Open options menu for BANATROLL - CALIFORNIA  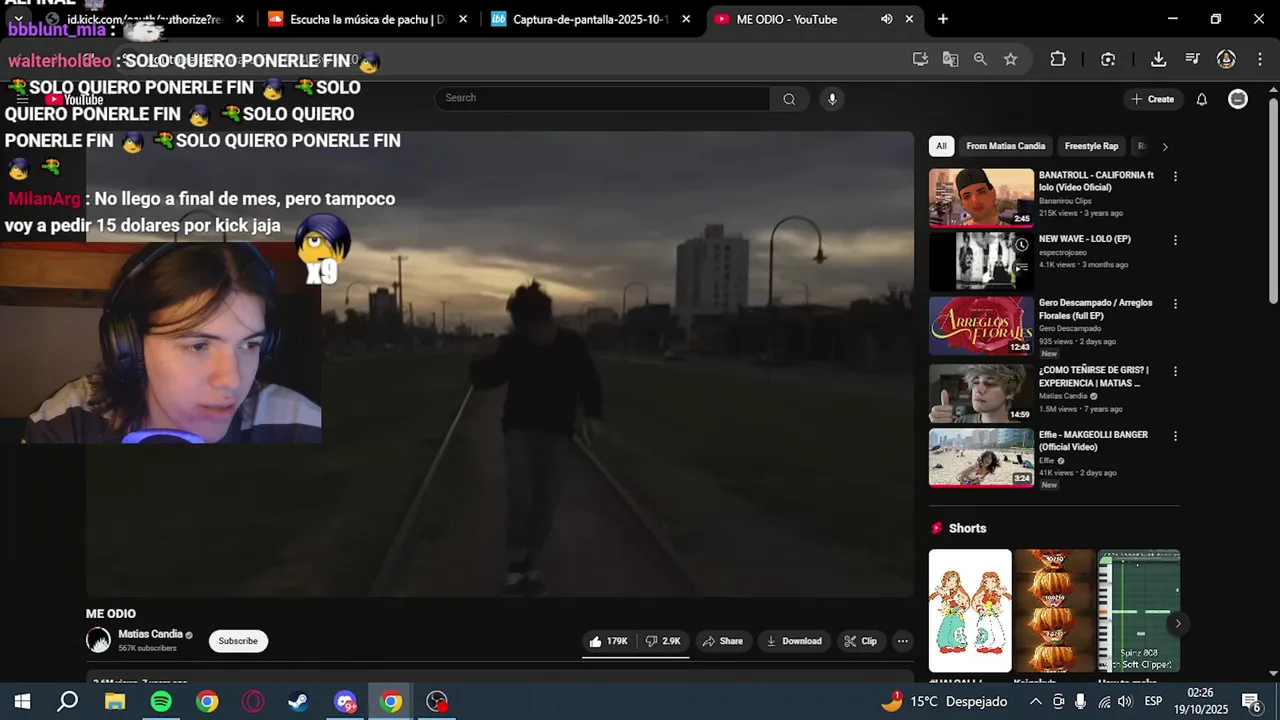pos(1175,176)
